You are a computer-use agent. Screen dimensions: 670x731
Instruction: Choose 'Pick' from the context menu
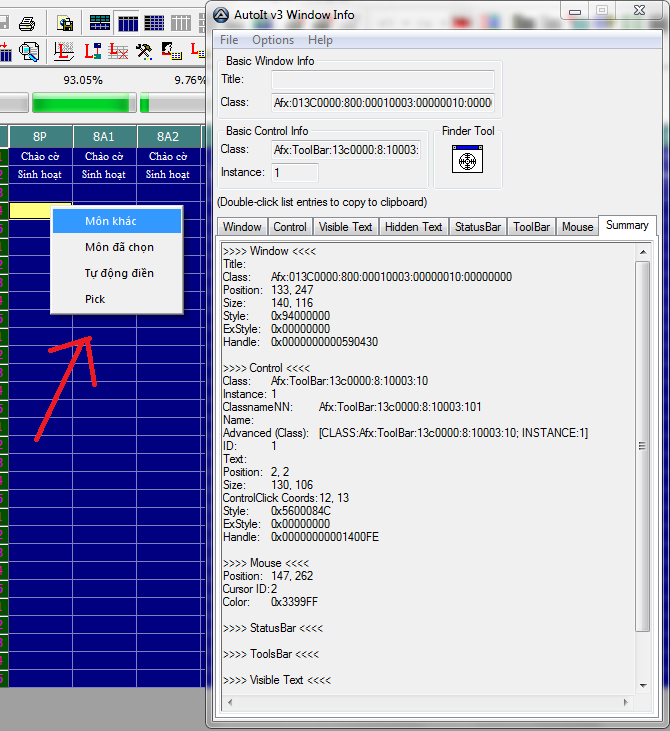pos(117,299)
